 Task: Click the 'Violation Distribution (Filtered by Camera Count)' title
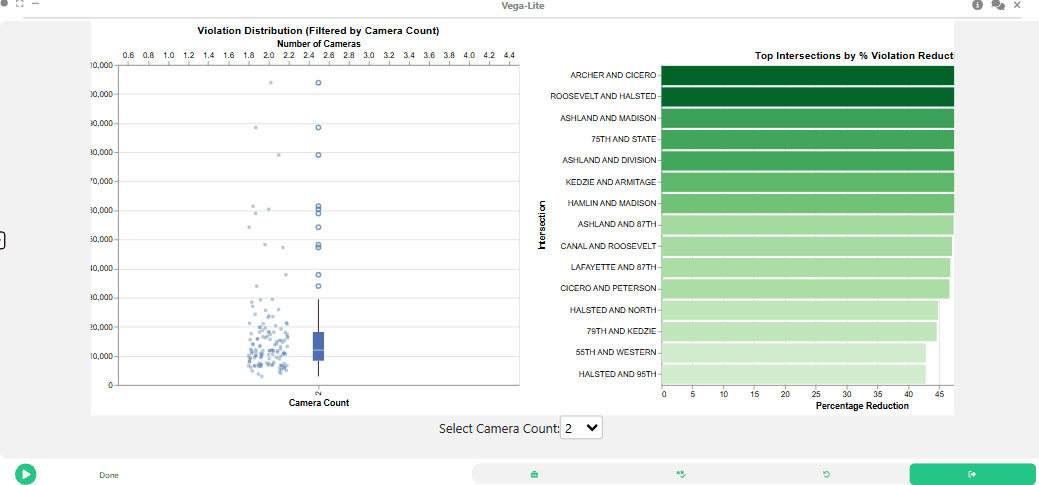pos(318,30)
